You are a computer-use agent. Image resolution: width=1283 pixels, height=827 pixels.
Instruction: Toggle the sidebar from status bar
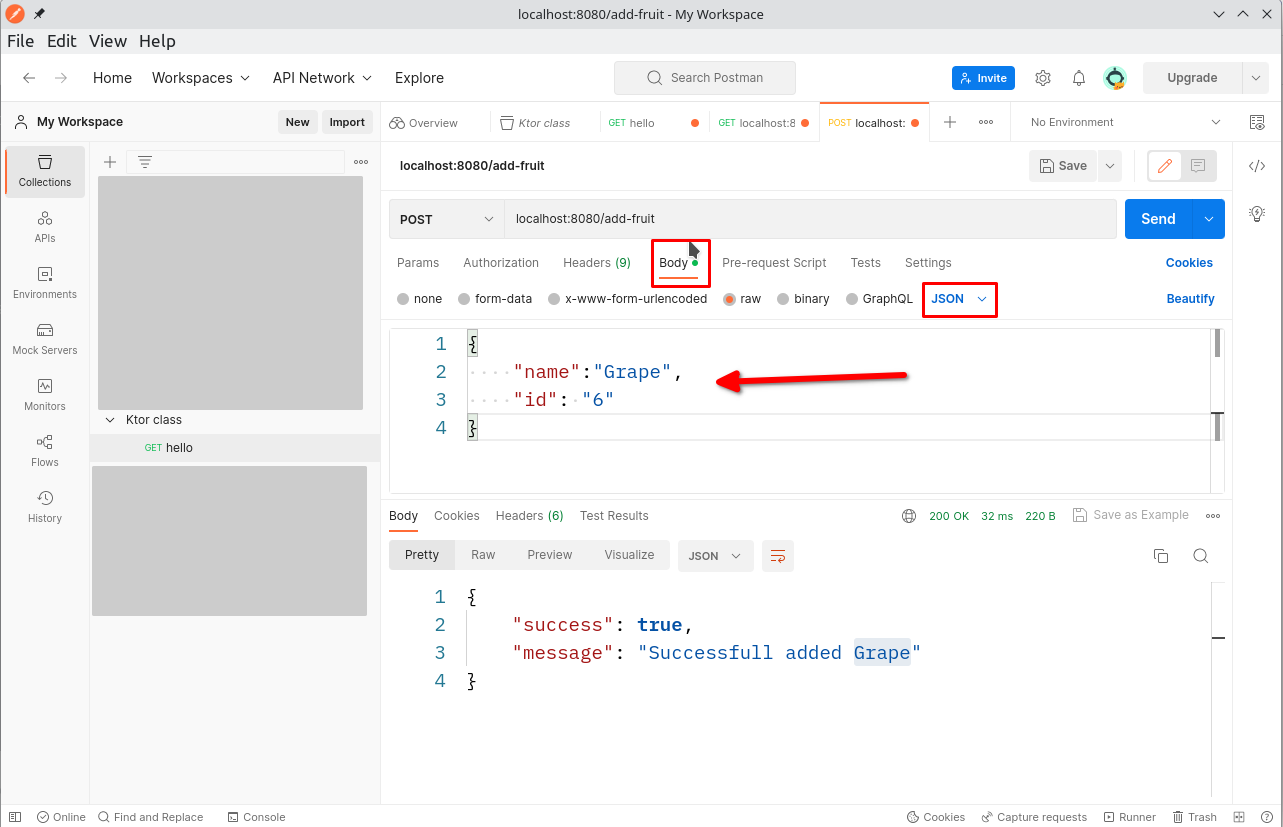point(15,817)
